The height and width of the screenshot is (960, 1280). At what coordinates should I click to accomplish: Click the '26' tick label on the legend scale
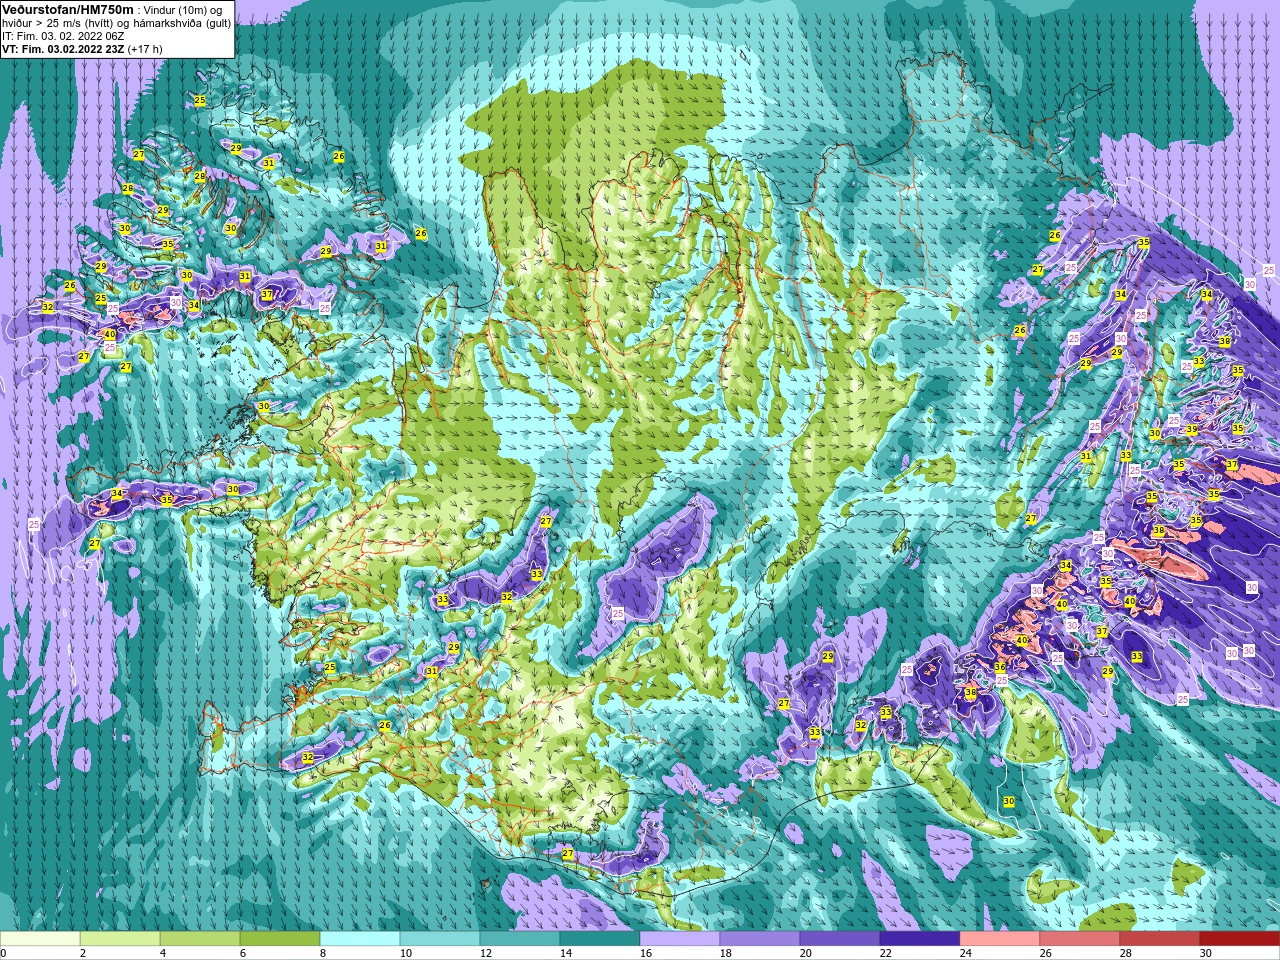[1046, 953]
